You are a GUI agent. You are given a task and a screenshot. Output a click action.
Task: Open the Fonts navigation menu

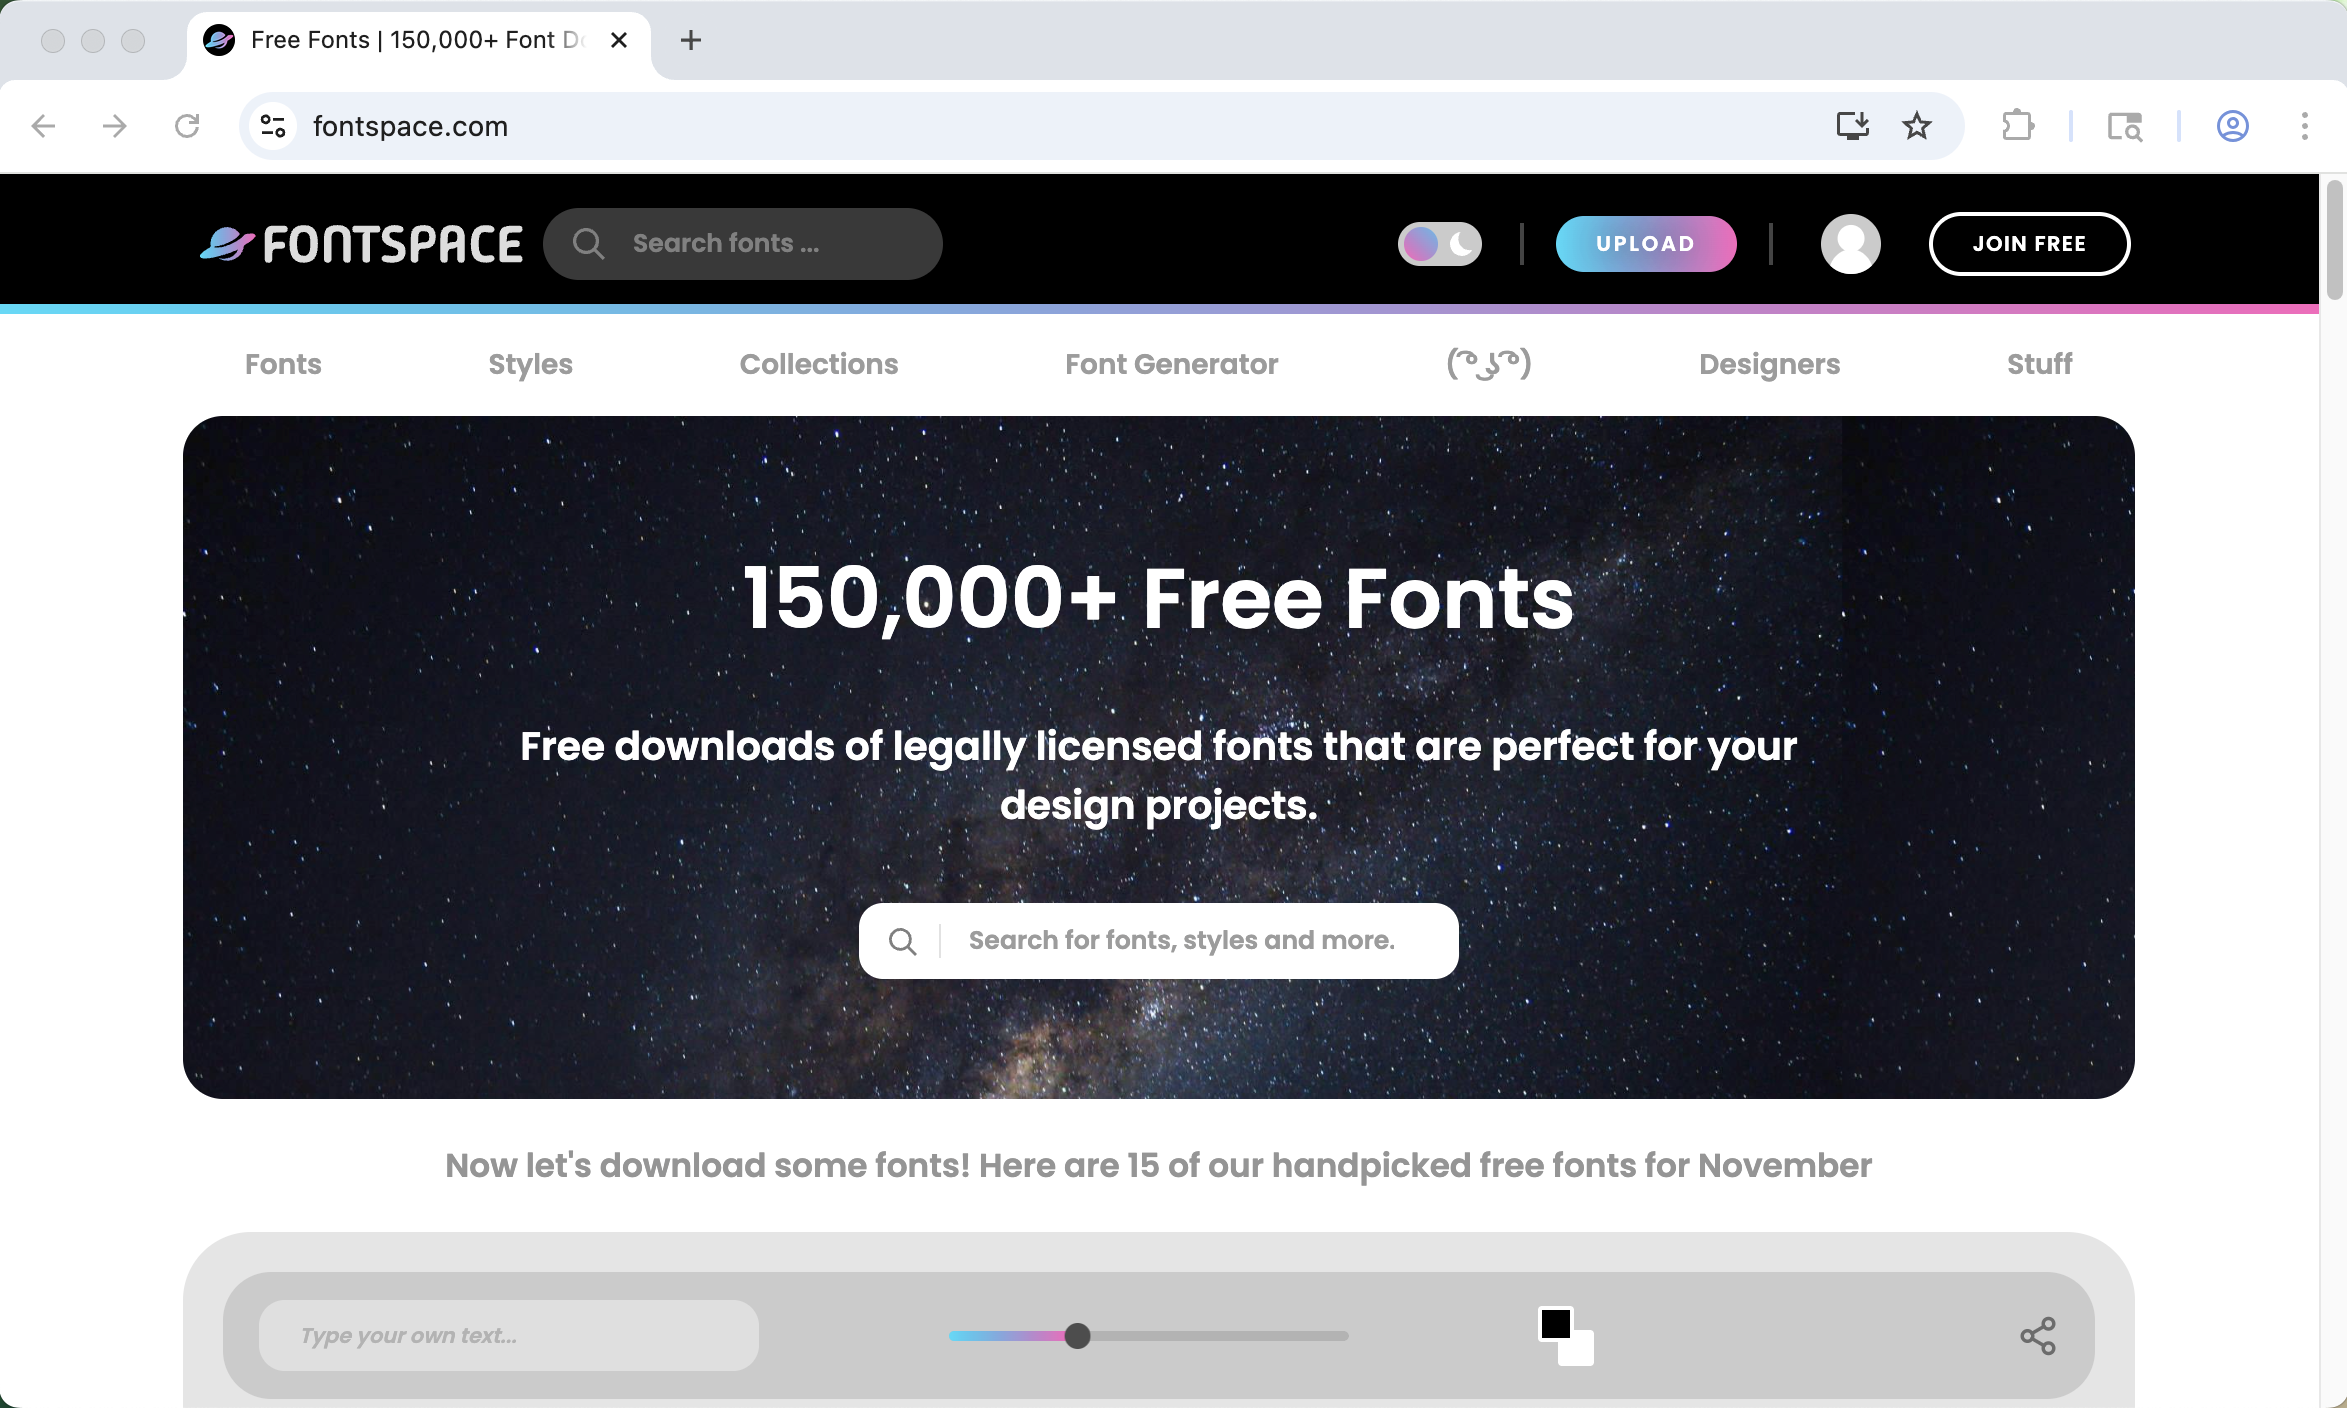coord(283,364)
